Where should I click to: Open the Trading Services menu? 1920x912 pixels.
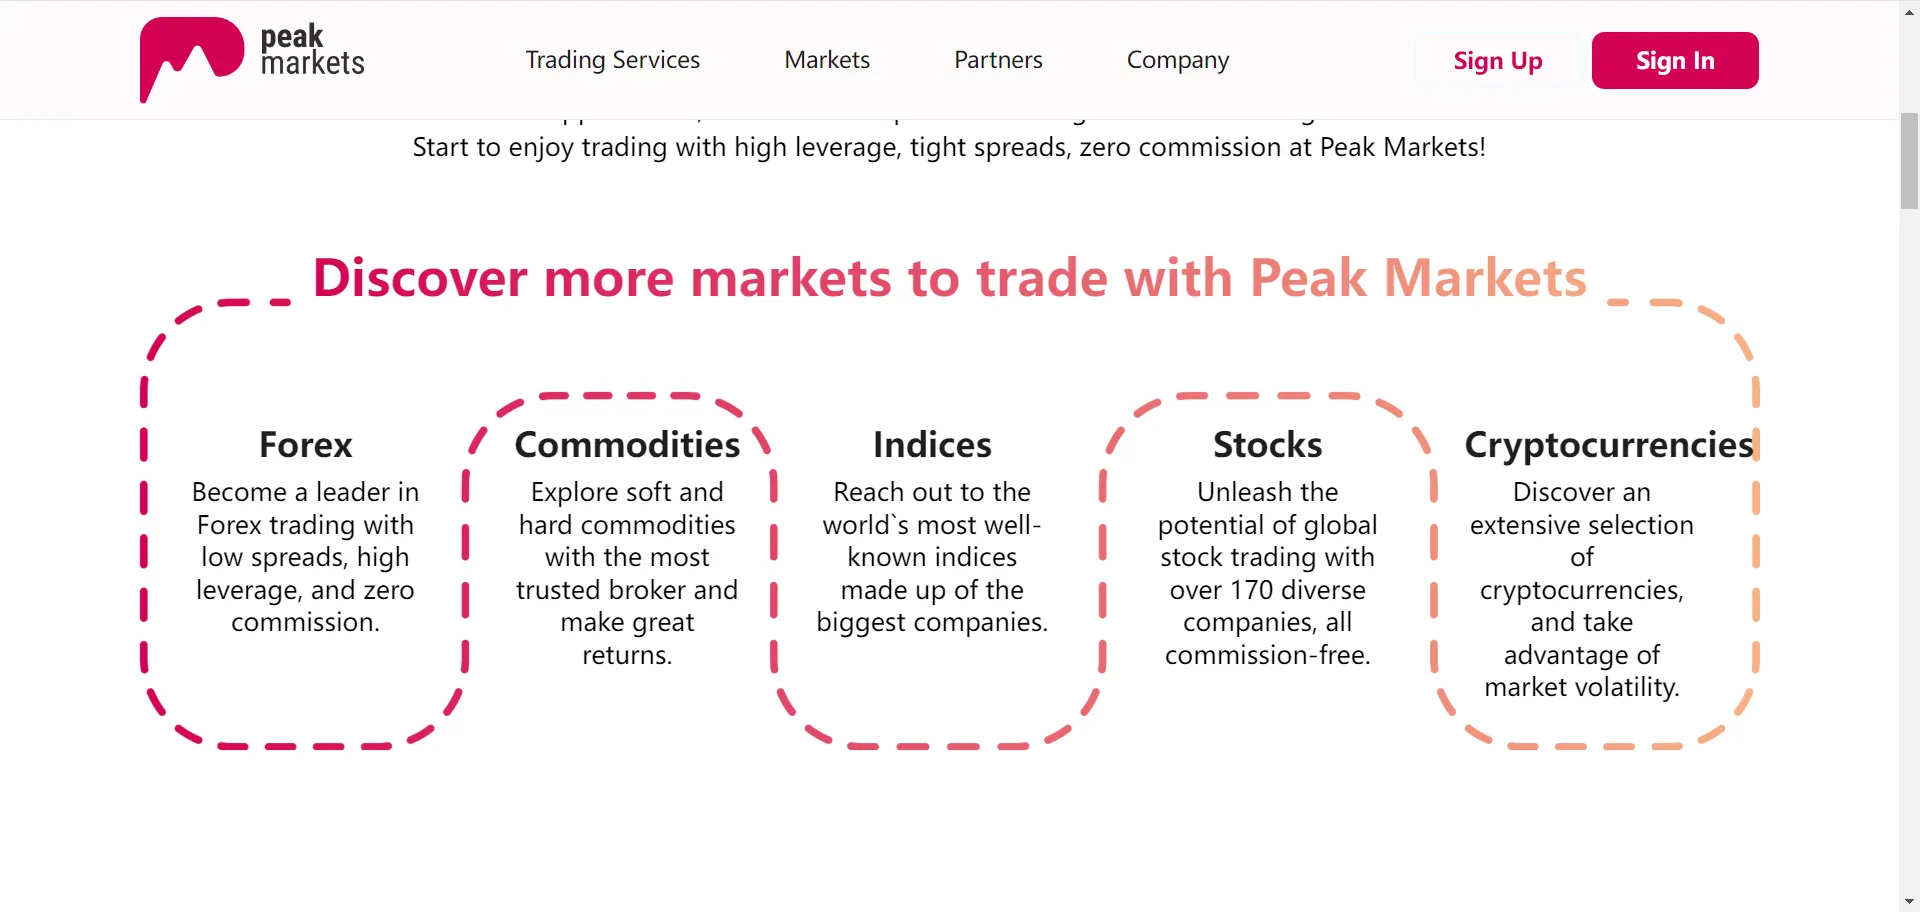tap(613, 60)
